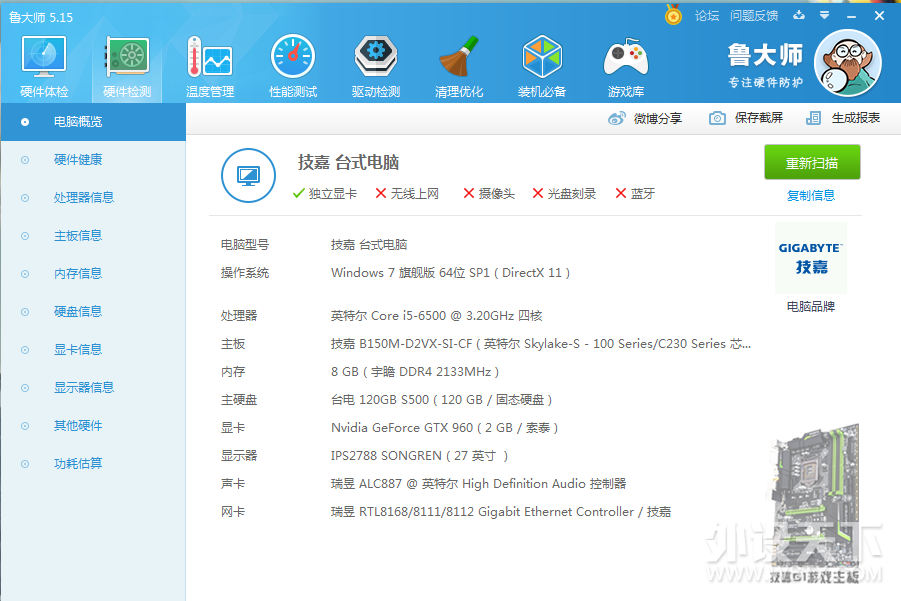Viewport: 901px width, 601px height.
Task: Open 处理器信息 in the sidebar
Action: coord(84,198)
